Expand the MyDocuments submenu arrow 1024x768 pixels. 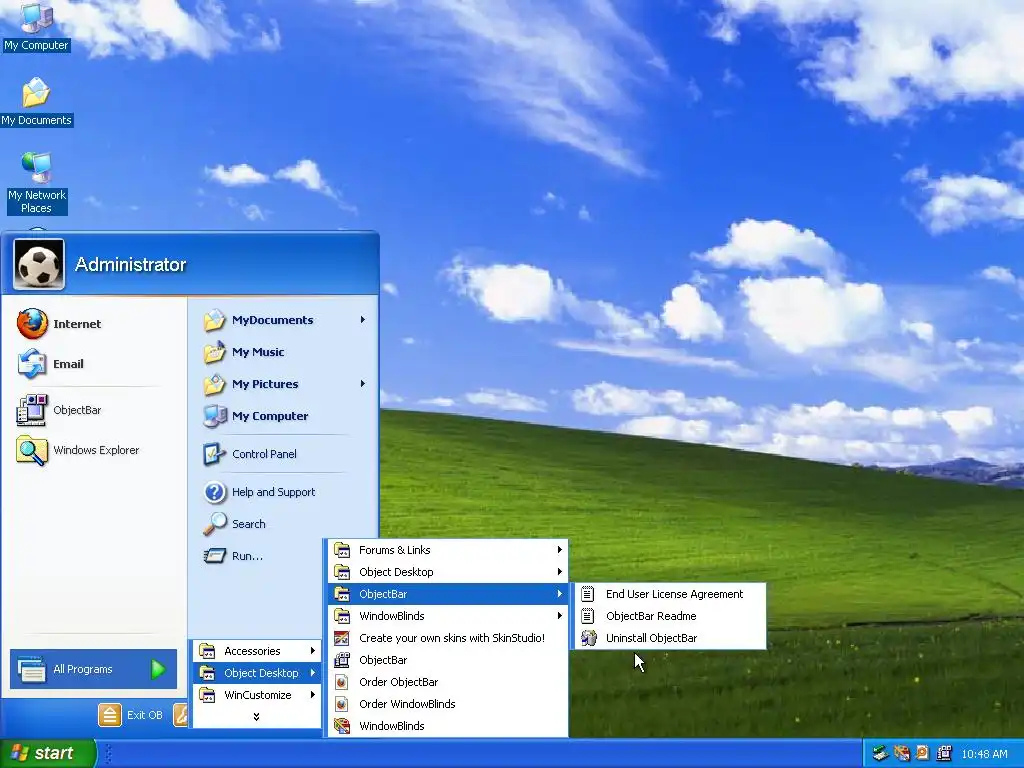pyautogui.click(x=362, y=319)
